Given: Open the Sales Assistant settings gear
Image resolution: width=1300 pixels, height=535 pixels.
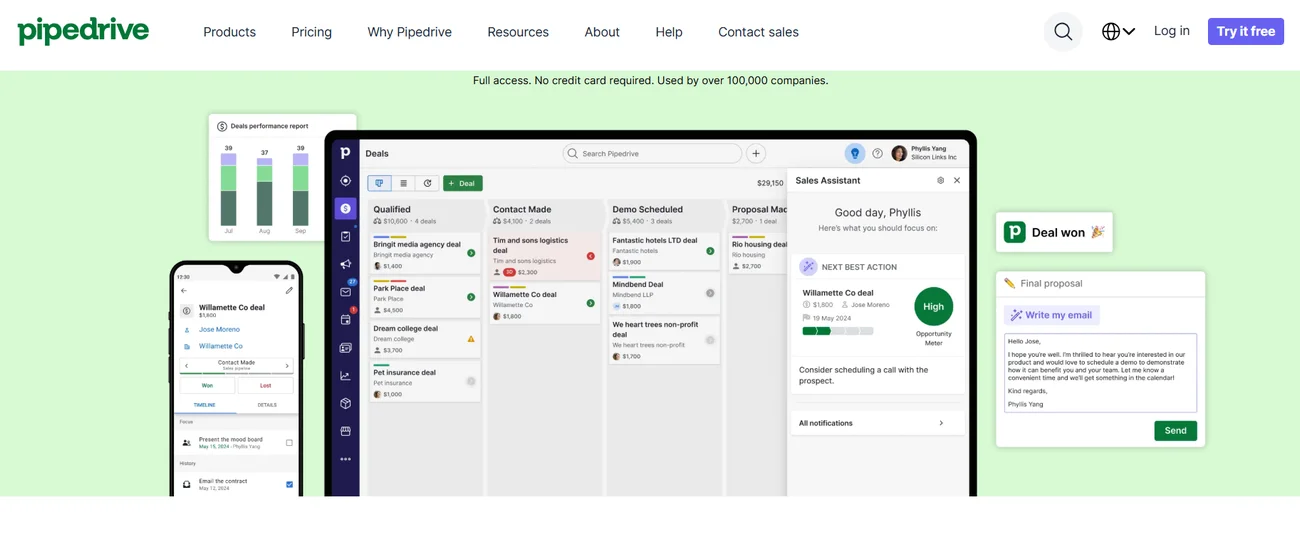Looking at the screenshot, I should pyautogui.click(x=940, y=181).
